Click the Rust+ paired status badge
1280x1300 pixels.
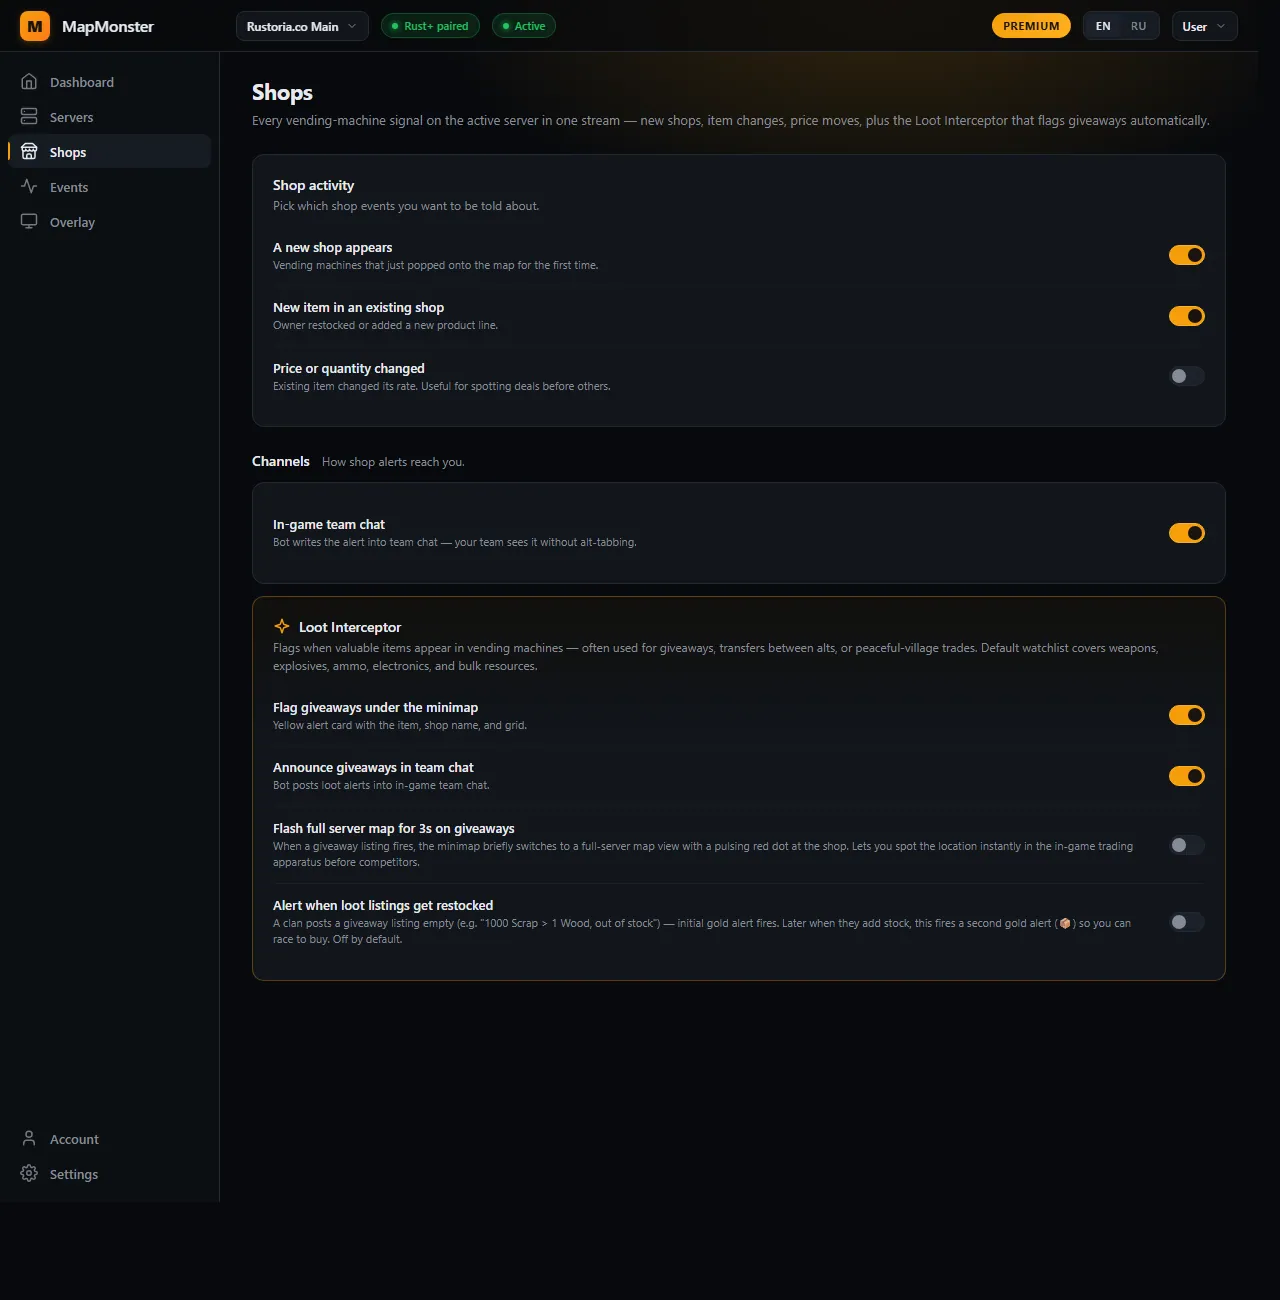(430, 26)
